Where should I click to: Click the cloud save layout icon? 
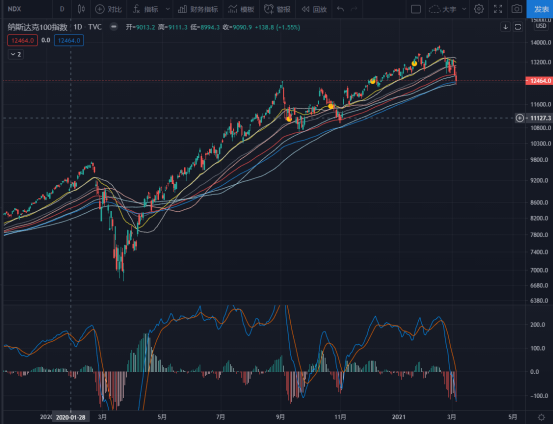click(434, 9)
